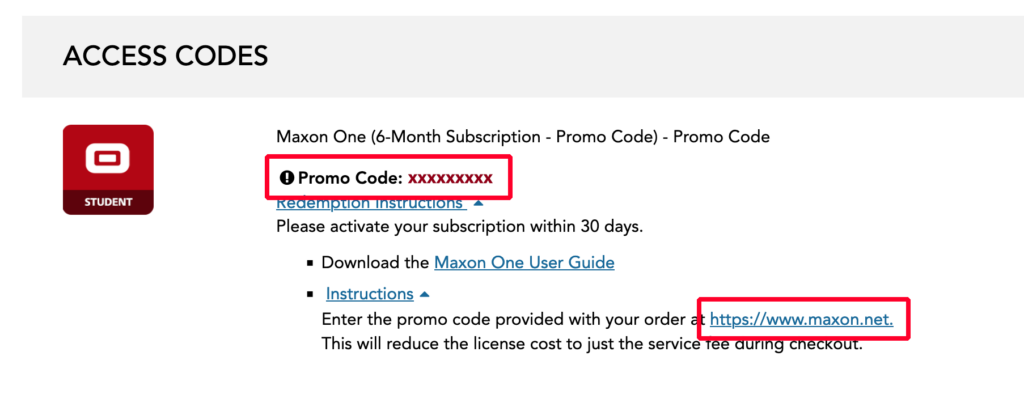Image resolution: width=1024 pixels, height=407 pixels.
Task: Collapse the Redemption Instructions arrow
Action: (478, 203)
